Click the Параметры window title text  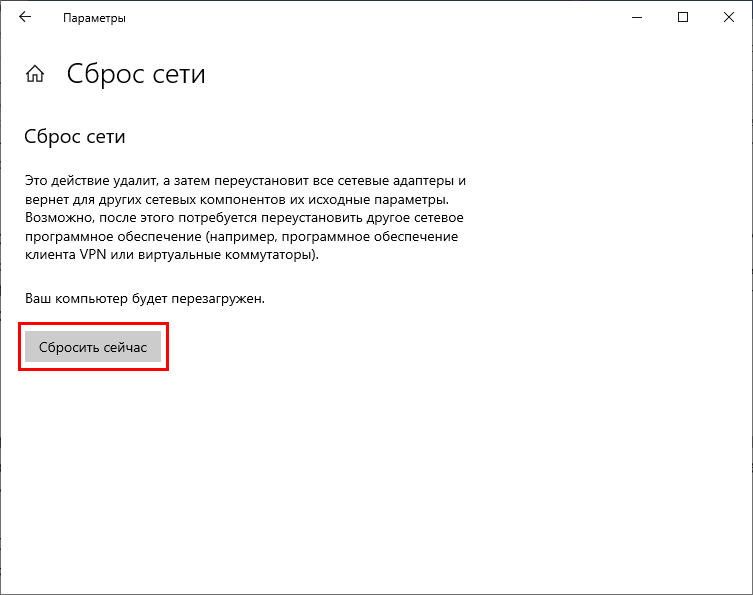pos(94,18)
